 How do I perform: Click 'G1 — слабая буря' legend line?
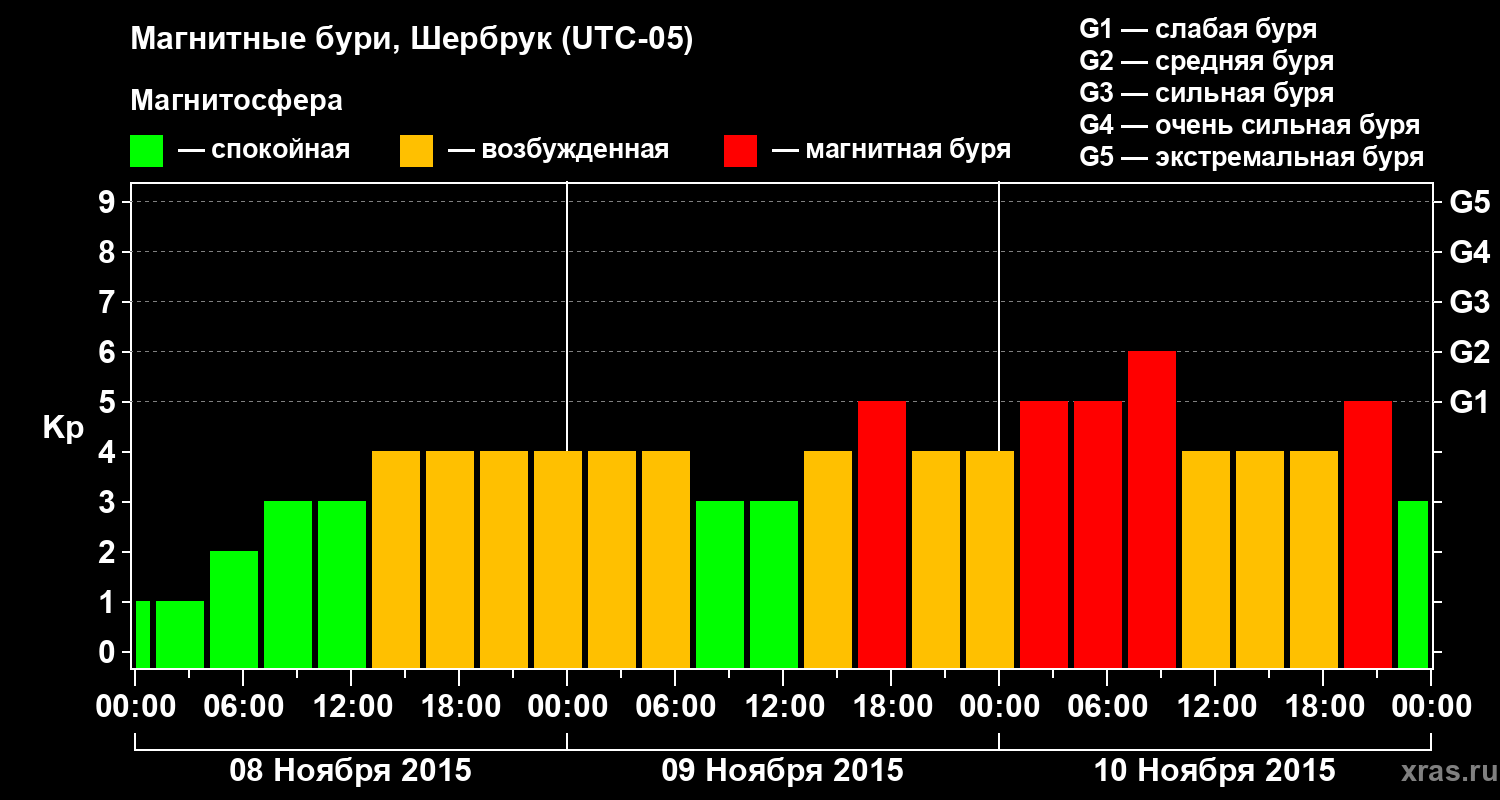(x=1198, y=29)
